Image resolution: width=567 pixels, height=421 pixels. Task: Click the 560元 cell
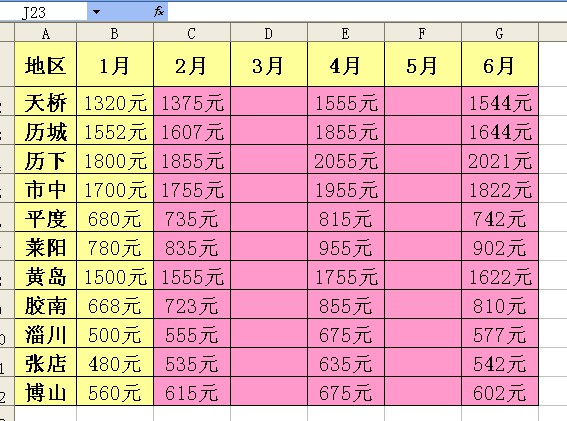[x=115, y=391]
